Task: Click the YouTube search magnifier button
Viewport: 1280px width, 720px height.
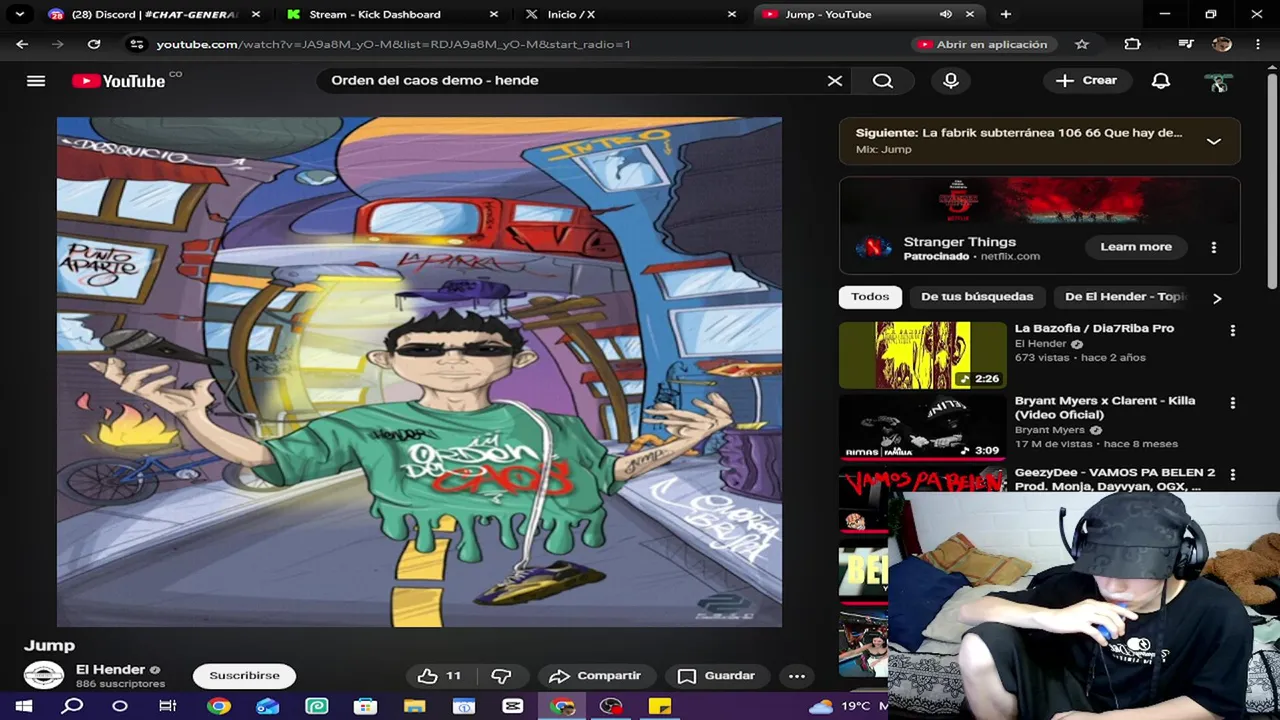Action: [x=883, y=81]
